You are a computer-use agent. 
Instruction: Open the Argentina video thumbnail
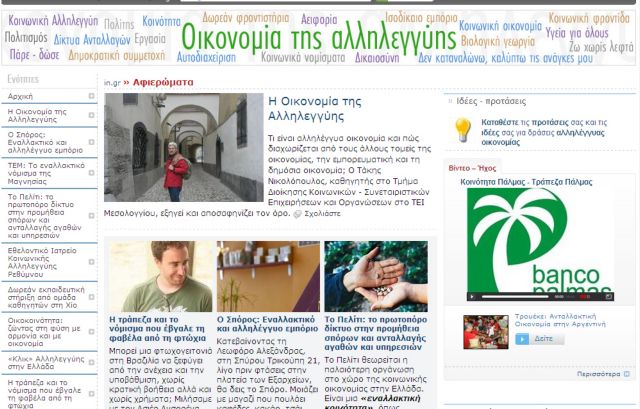pyautogui.click(x=486, y=332)
